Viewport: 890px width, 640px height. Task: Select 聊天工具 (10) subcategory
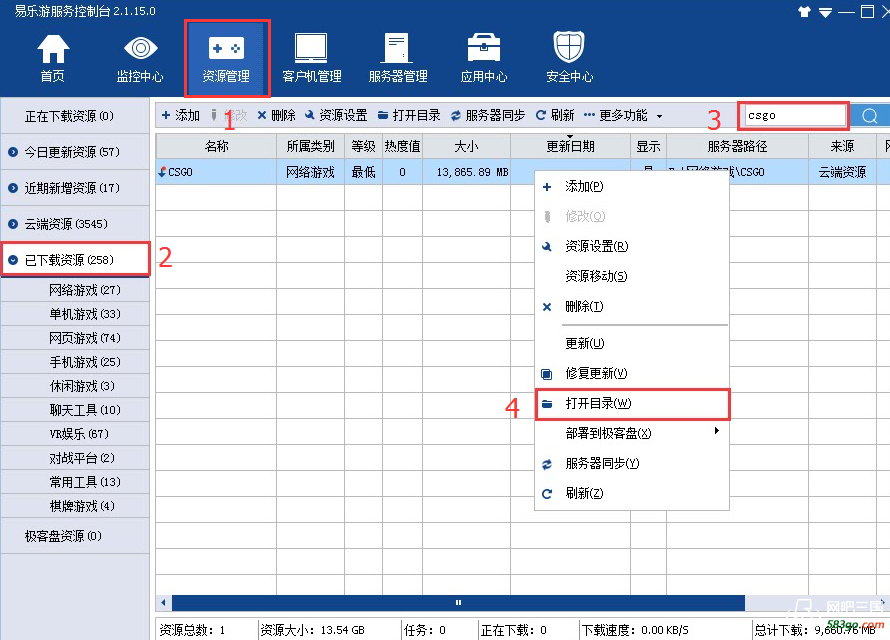[x=75, y=410]
